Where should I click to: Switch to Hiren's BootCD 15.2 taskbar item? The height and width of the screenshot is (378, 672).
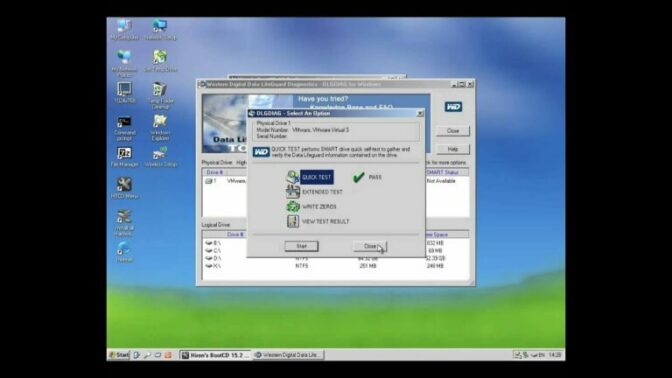(x=215, y=355)
